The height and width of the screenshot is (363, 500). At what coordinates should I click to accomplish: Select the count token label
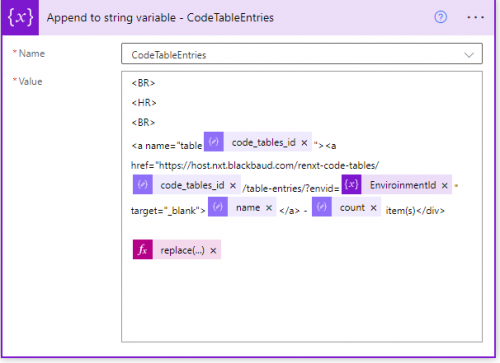click(x=352, y=208)
